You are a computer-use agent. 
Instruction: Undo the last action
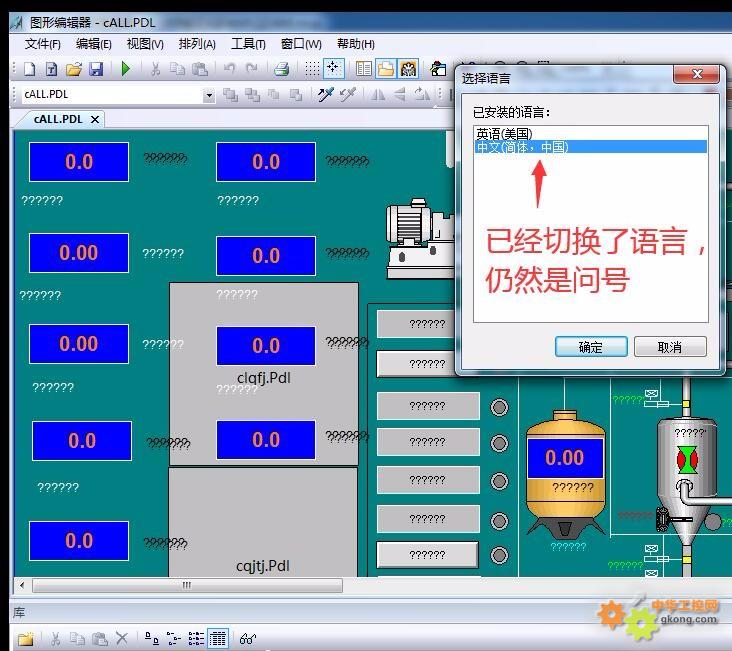229,69
